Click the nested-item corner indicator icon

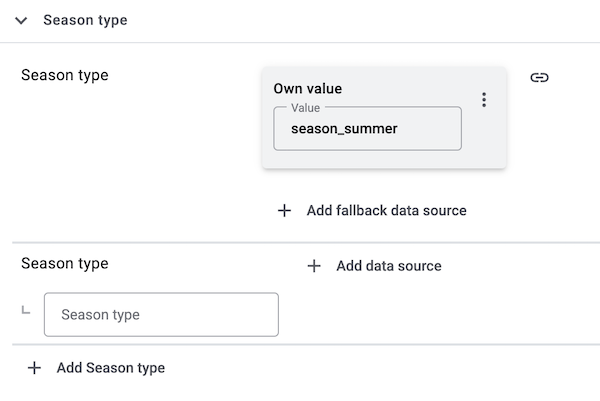(x=26, y=311)
